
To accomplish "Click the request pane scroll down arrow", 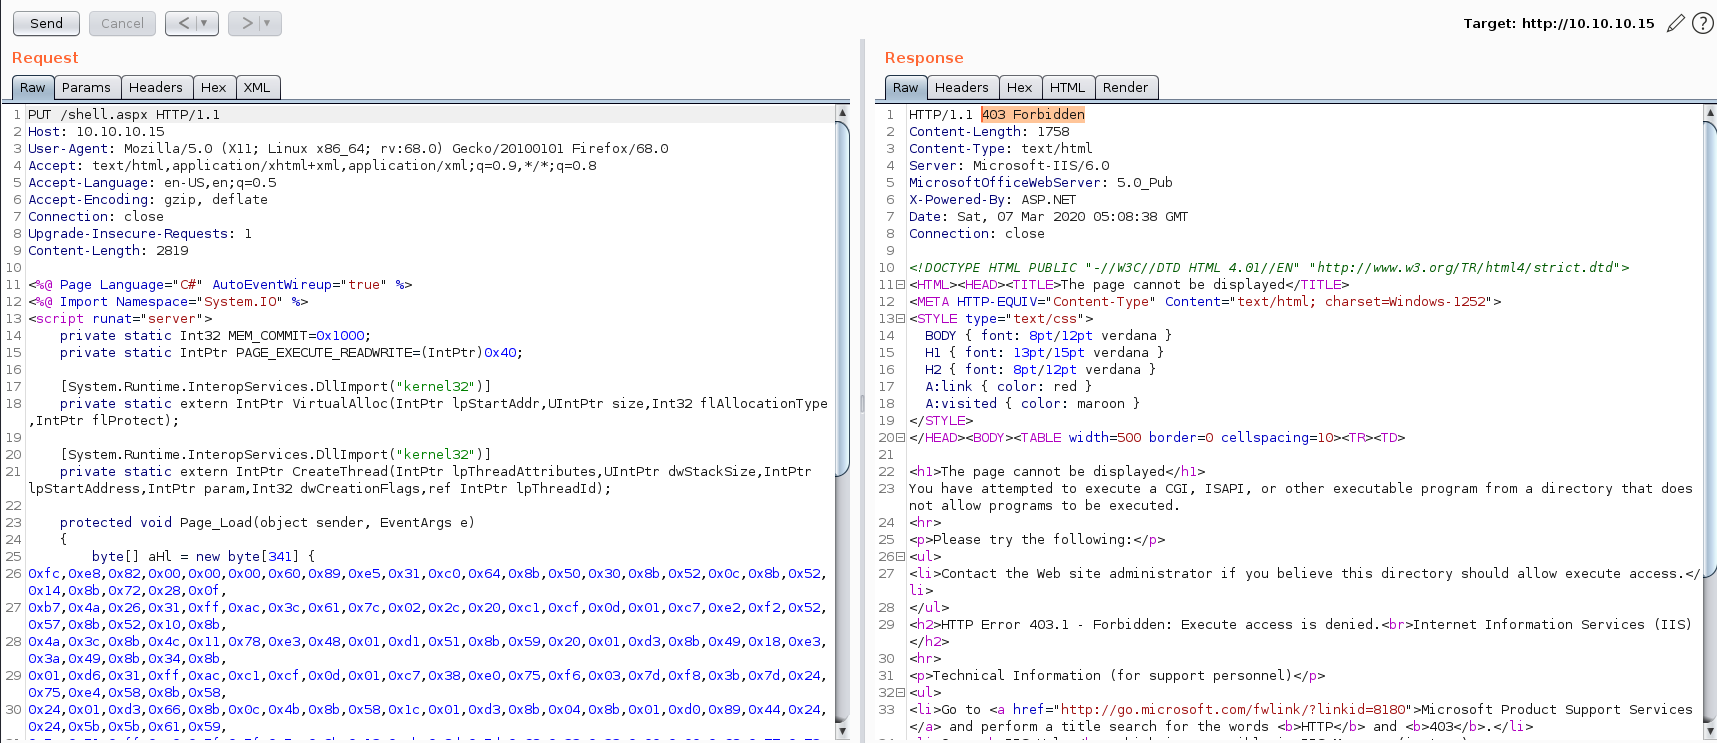I will [842, 732].
